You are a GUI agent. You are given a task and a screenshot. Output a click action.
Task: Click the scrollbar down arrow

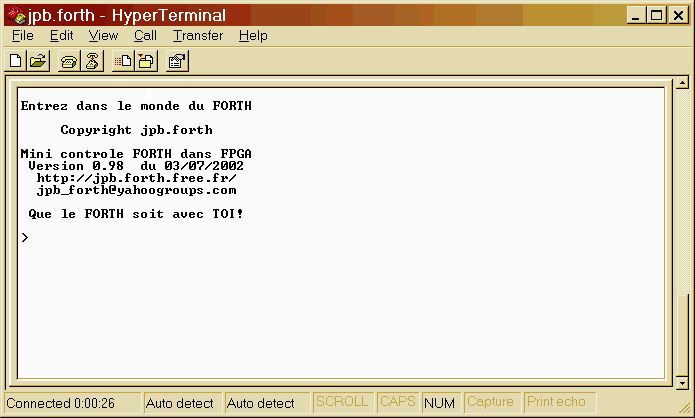point(682,383)
